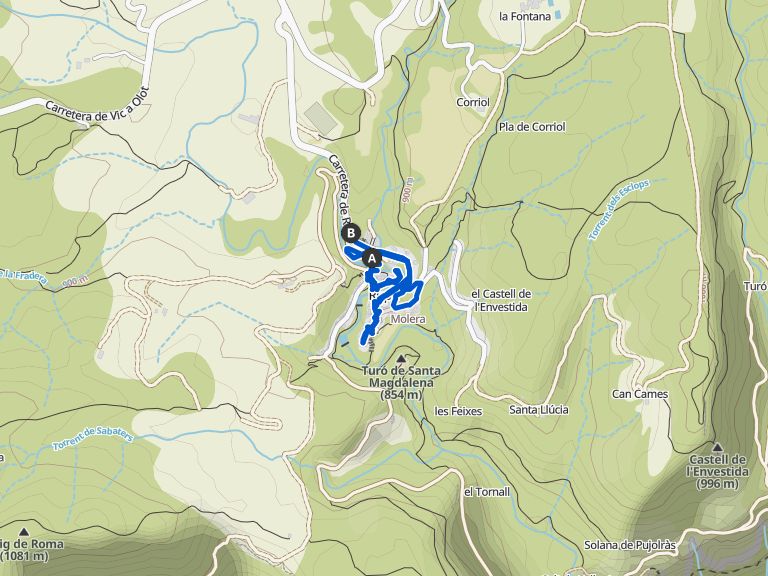Click the route end marker B
768x576 pixels.
[x=351, y=234]
